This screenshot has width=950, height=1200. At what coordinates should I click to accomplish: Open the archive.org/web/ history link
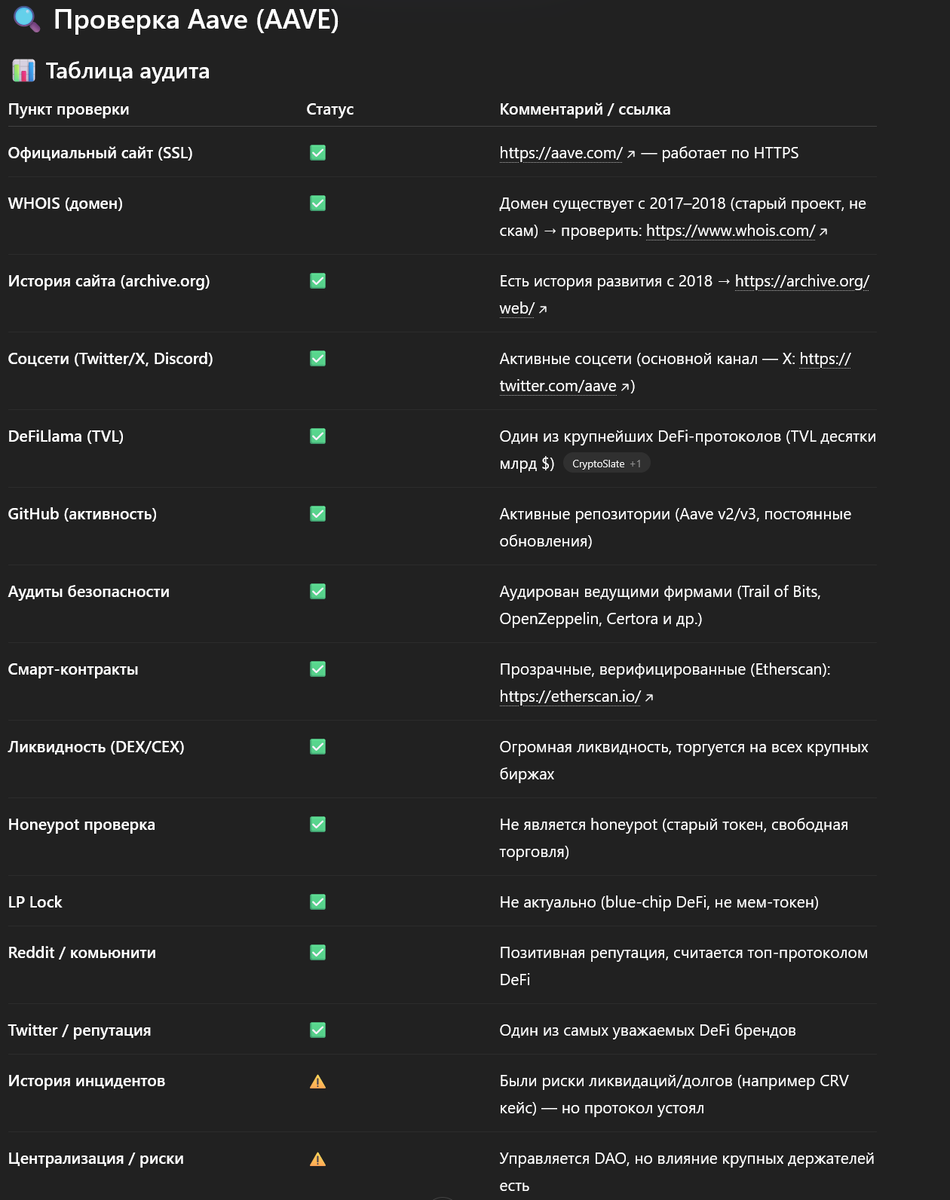click(684, 295)
